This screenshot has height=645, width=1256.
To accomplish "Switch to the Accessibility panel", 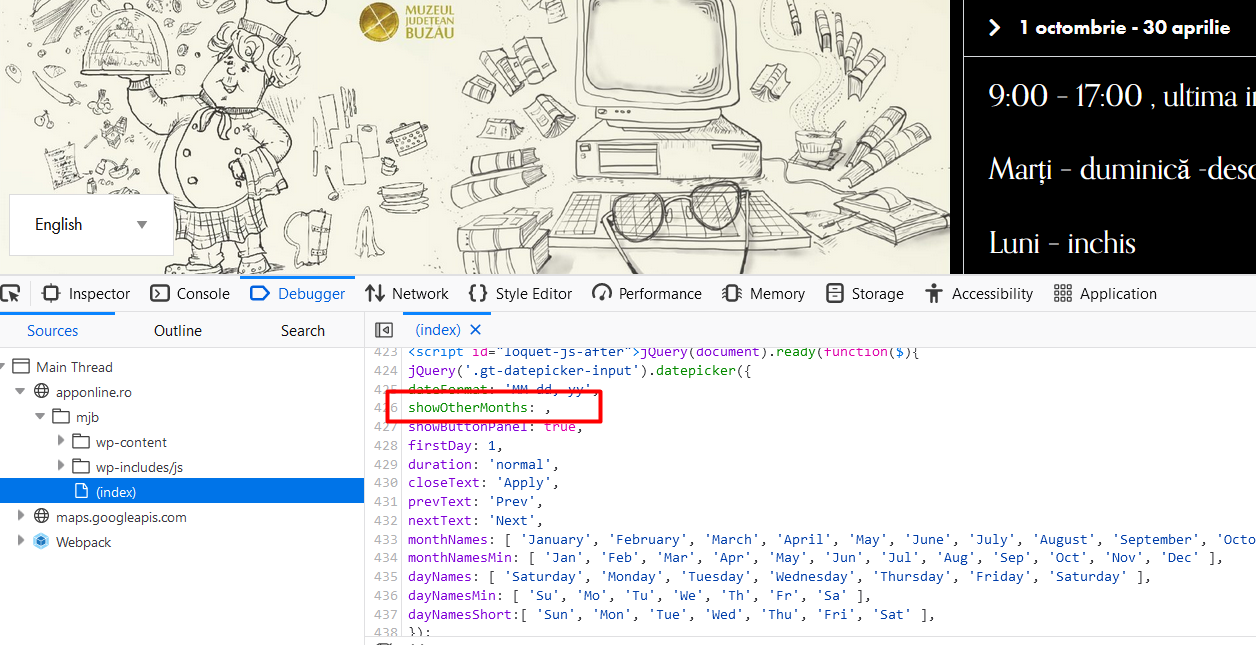I will (979, 293).
